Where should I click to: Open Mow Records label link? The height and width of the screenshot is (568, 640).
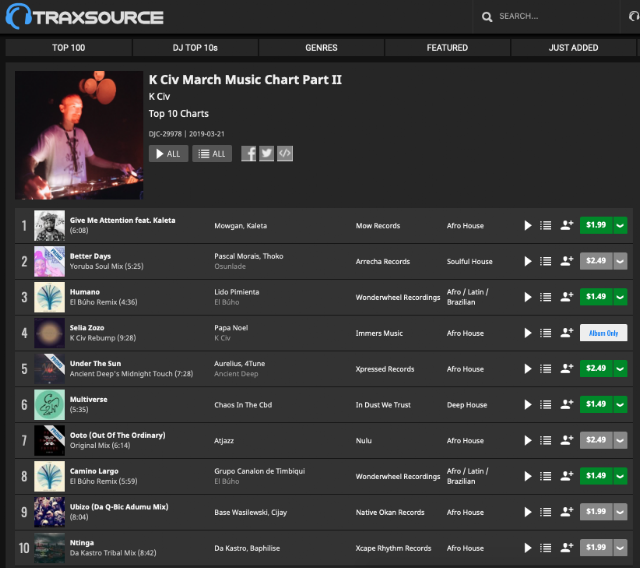click(378, 226)
